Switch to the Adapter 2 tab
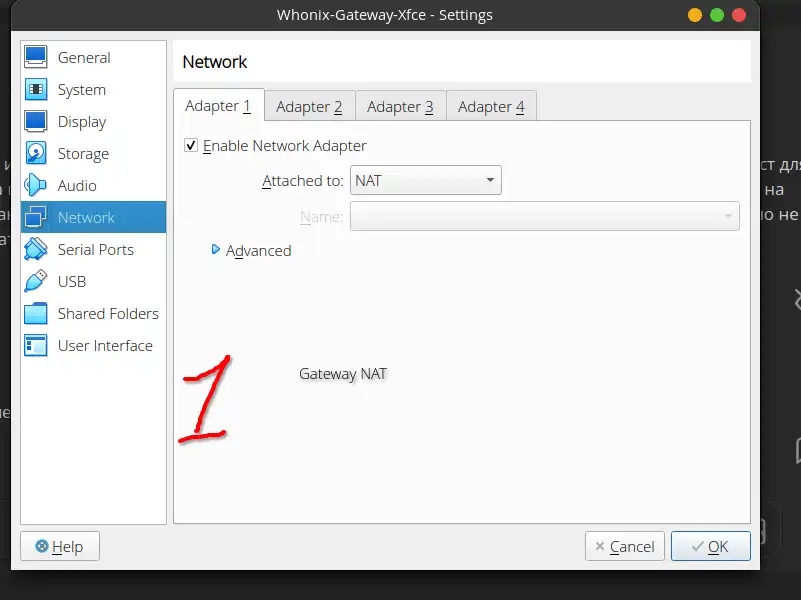801x600 pixels. pyautogui.click(x=310, y=107)
